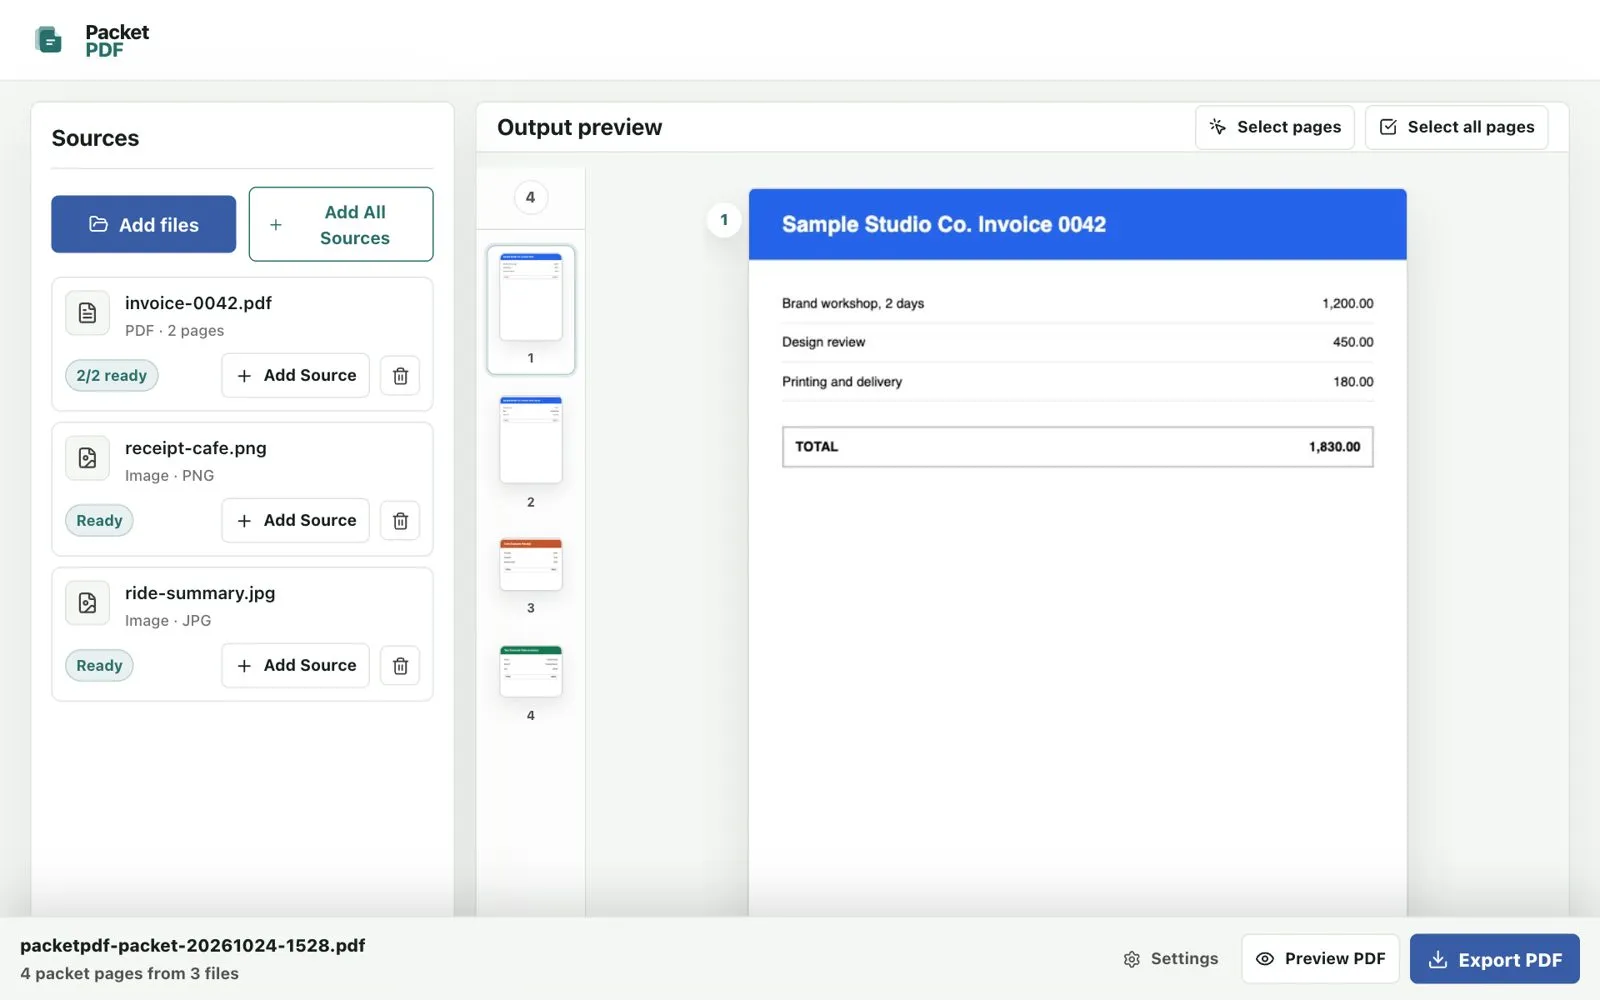
Task: Delete the receipt-cafe.png source
Action: click(x=400, y=521)
